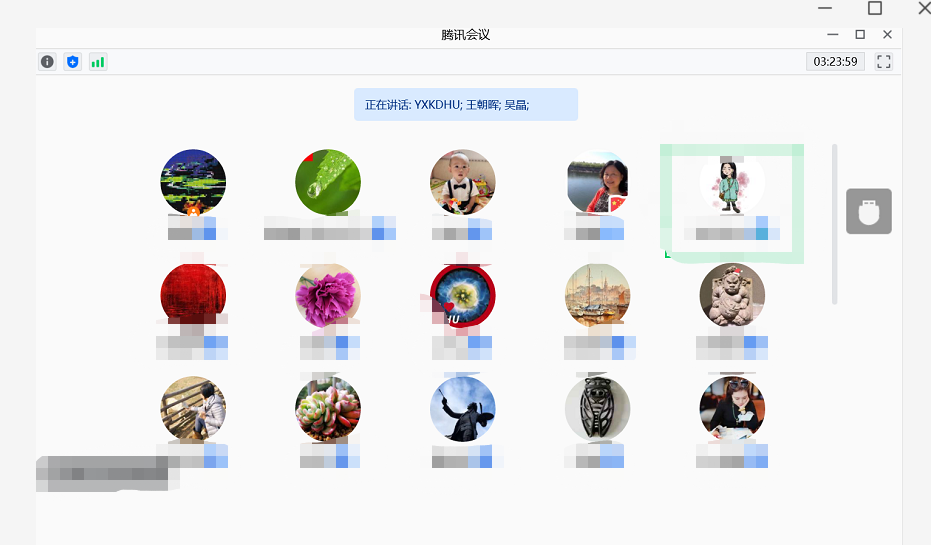931x545 pixels.
Task: Click the meeting timer 03:23:59
Action: coord(835,62)
